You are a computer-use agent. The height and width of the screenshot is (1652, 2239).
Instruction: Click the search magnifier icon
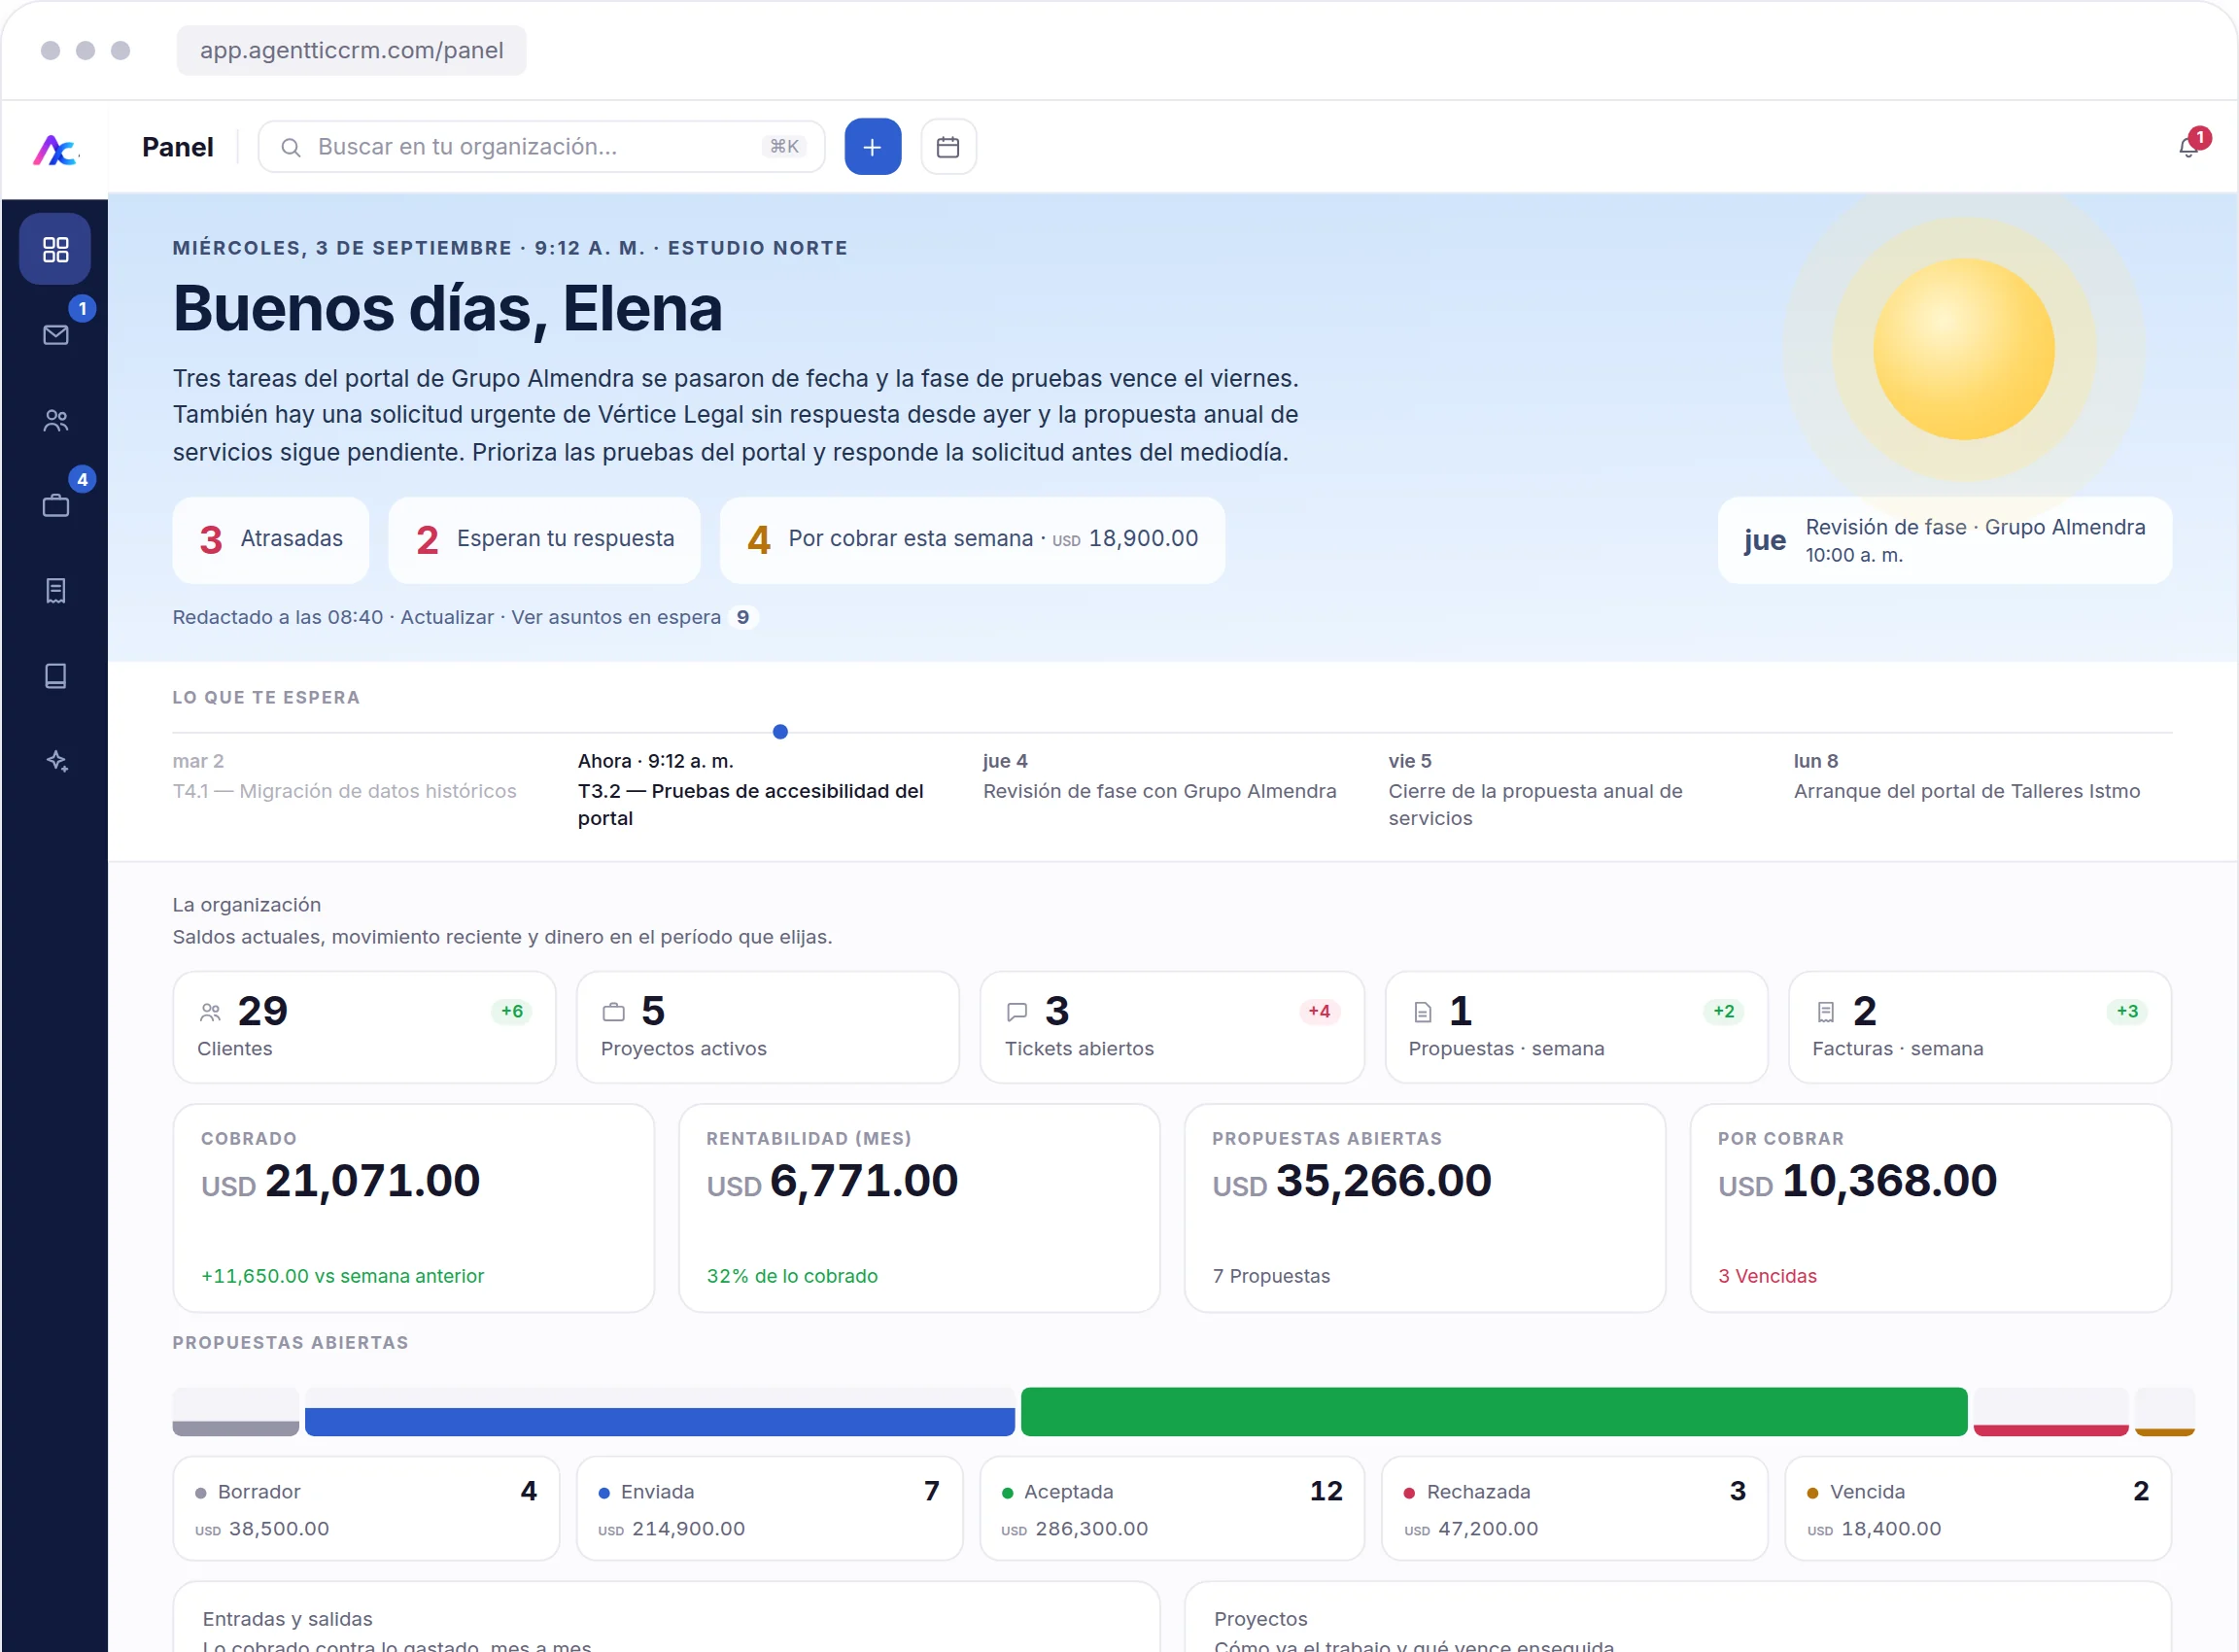(290, 147)
